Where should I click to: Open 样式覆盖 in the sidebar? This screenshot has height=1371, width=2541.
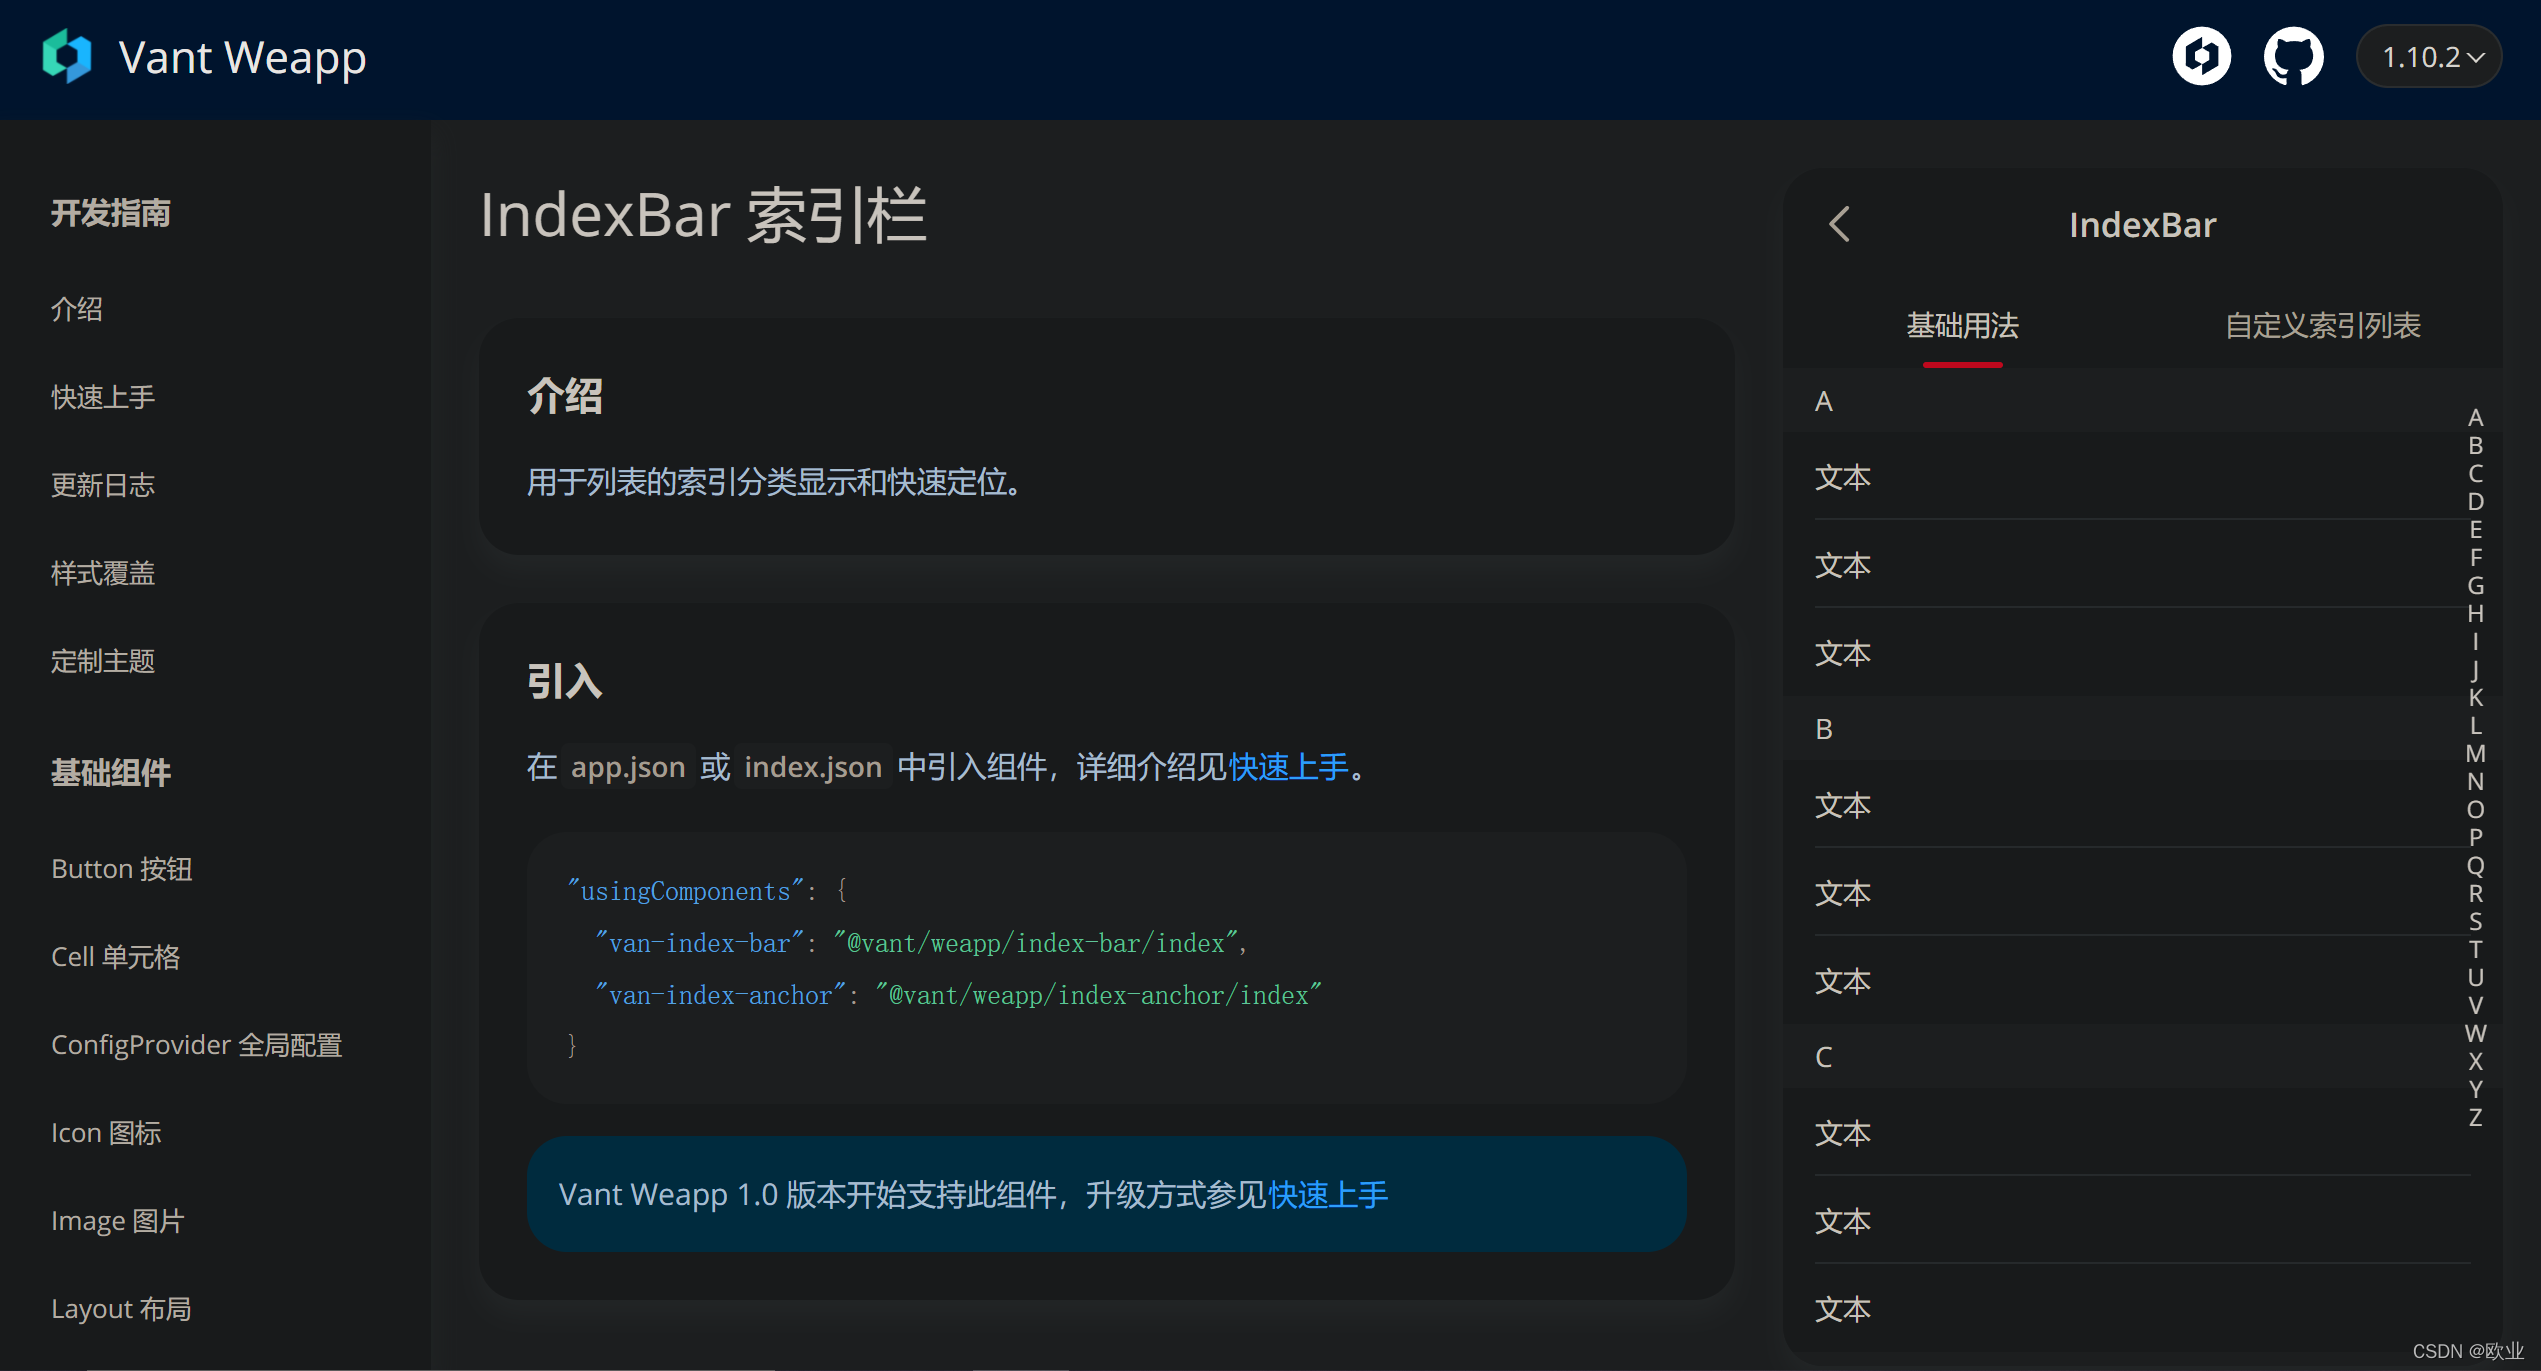tap(103, 573)
